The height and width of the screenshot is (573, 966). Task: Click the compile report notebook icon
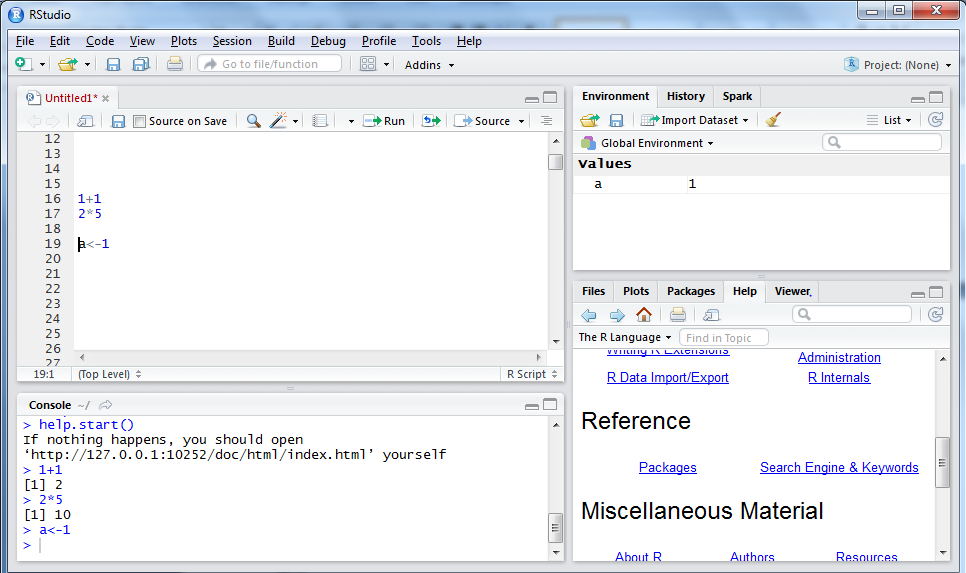point(320,121)
